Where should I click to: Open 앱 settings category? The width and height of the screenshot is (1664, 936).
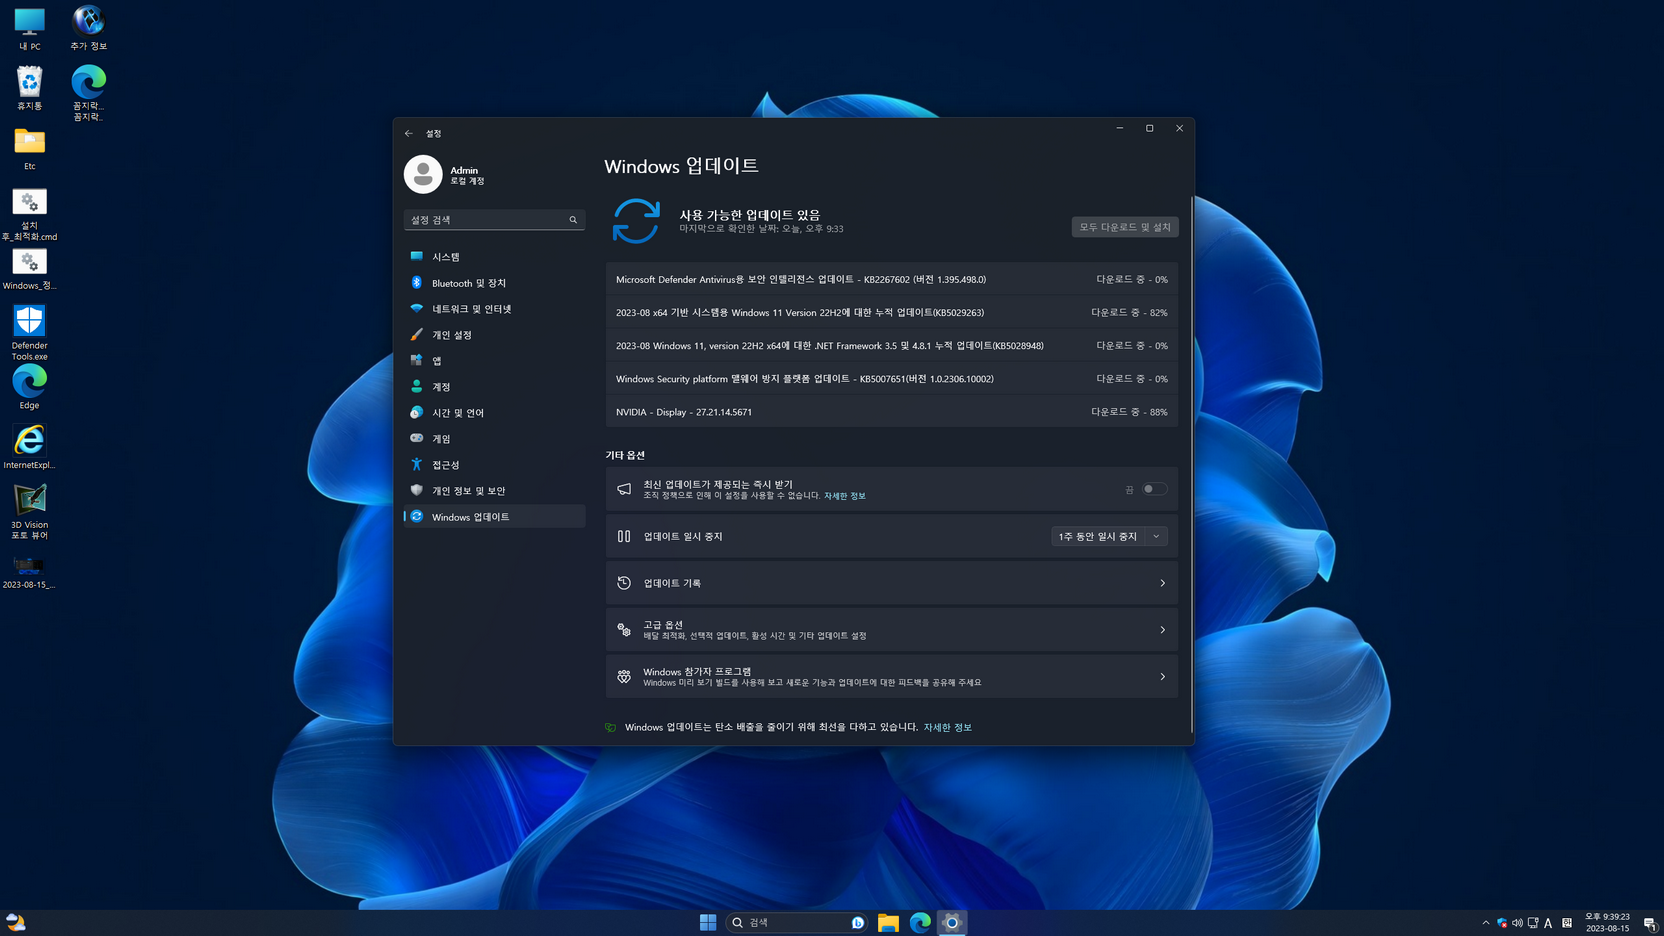tap(494, 361)
